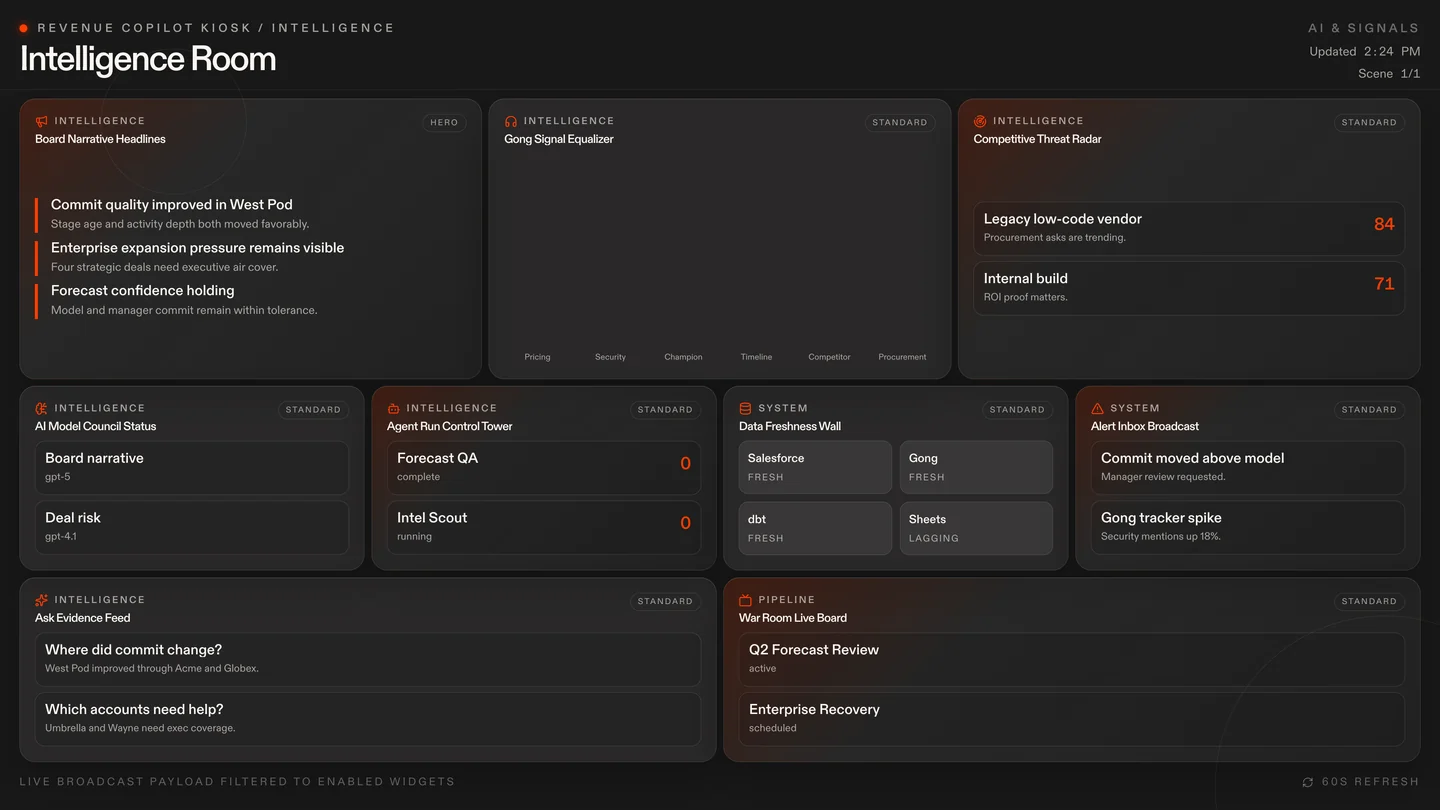1440x810 pixels.
Task: Click the Competitor equalizer label
Action: (829, 357)
